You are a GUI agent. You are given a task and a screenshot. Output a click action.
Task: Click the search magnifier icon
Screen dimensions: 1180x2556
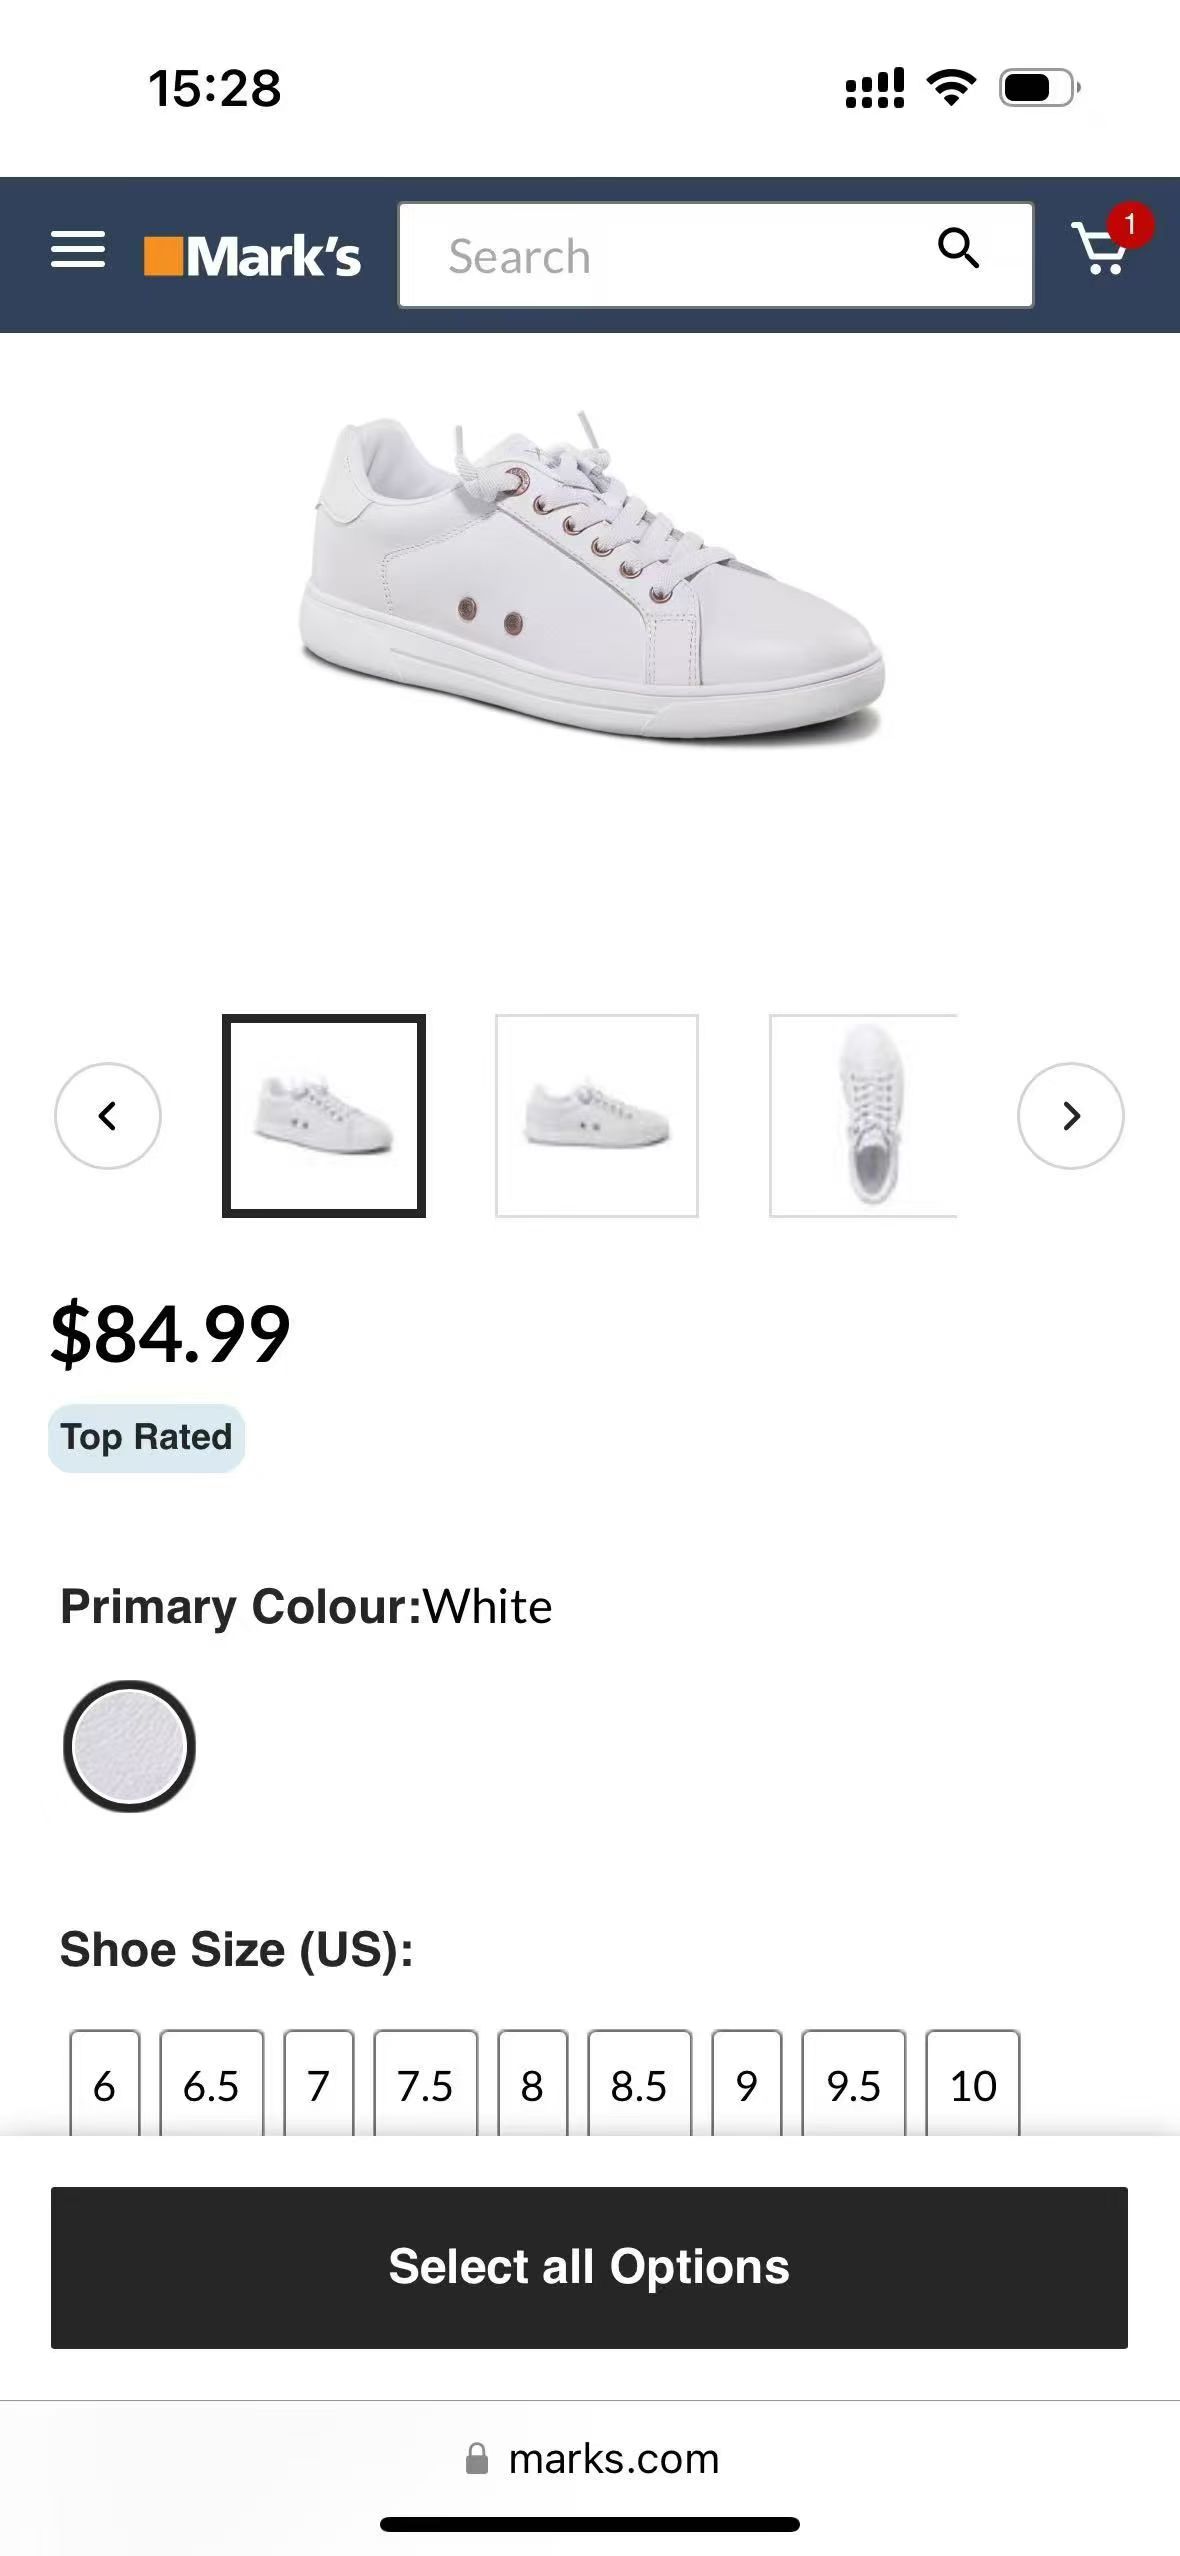pyautogui.click(x=958, y=247)
